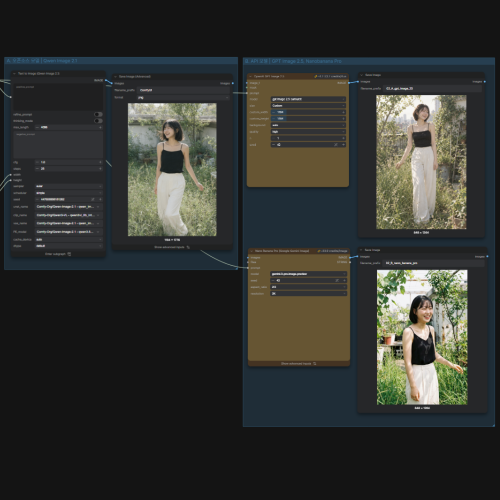Increase the Qwen node seed value
The image size is (500, 500).
pyautogui.click(x=100, y=199)
